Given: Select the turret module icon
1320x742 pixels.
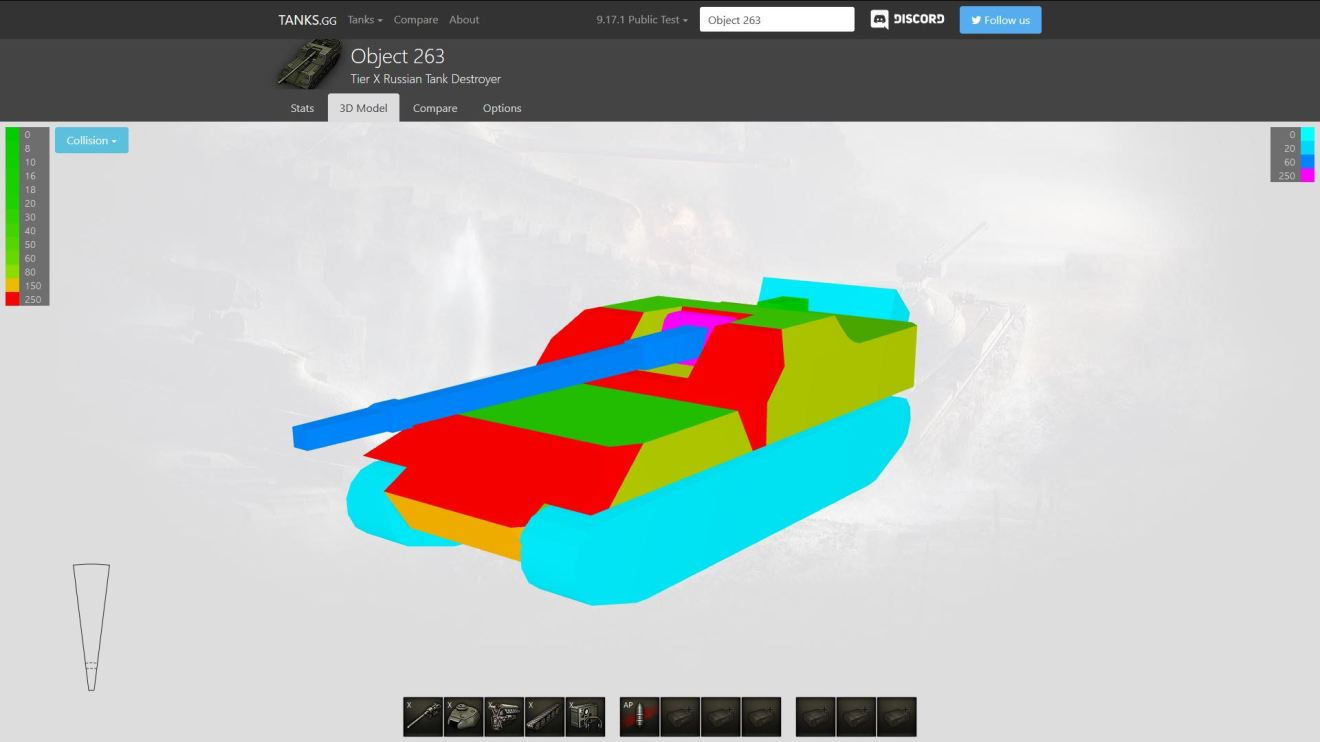Looking at the screenshot, I should point(463,717).
